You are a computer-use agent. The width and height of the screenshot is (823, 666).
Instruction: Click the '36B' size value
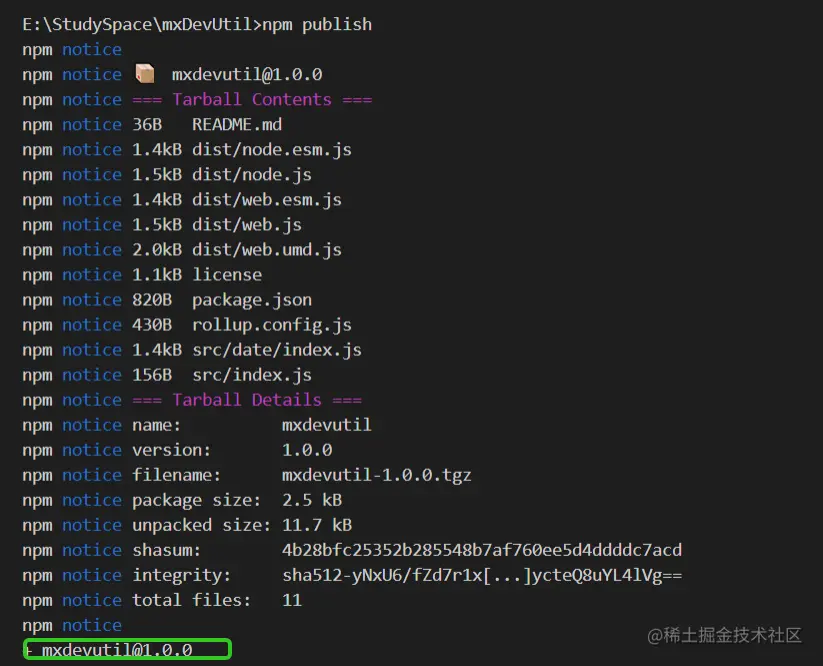[147, 125]
